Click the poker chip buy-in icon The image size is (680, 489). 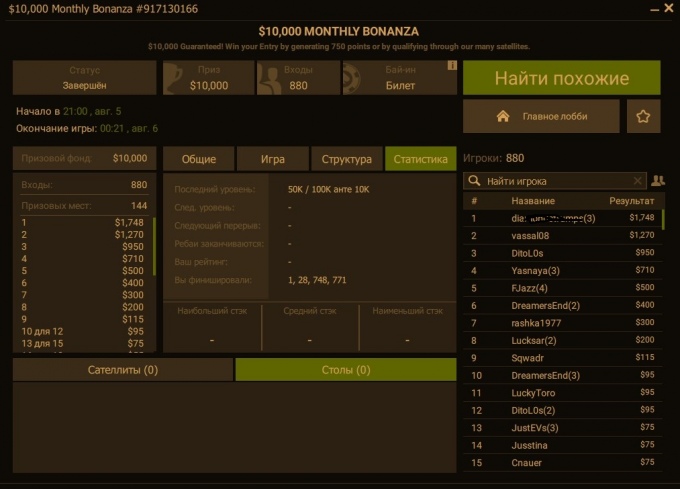pyautogui.click(x=351, y=78)
